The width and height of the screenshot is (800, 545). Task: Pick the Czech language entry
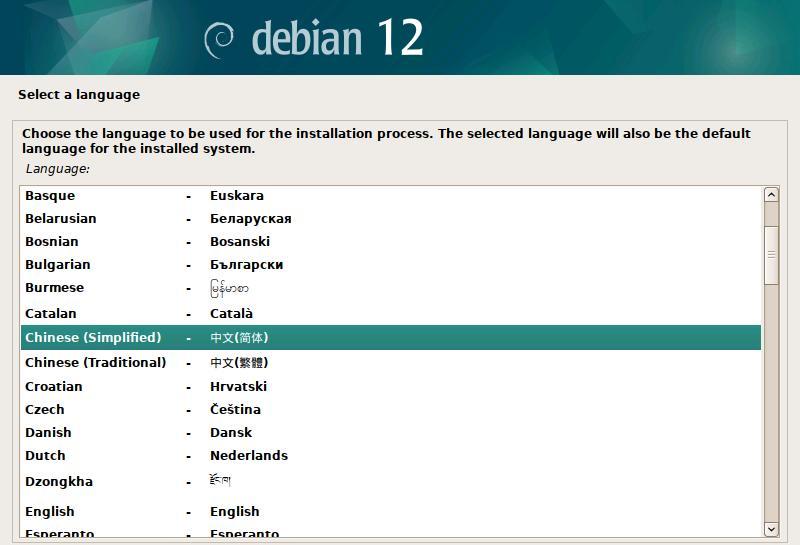(391, 409)
